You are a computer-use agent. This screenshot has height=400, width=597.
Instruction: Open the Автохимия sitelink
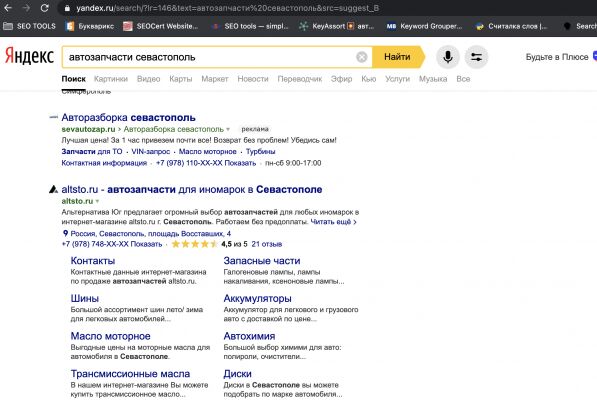tap(249, 336)
